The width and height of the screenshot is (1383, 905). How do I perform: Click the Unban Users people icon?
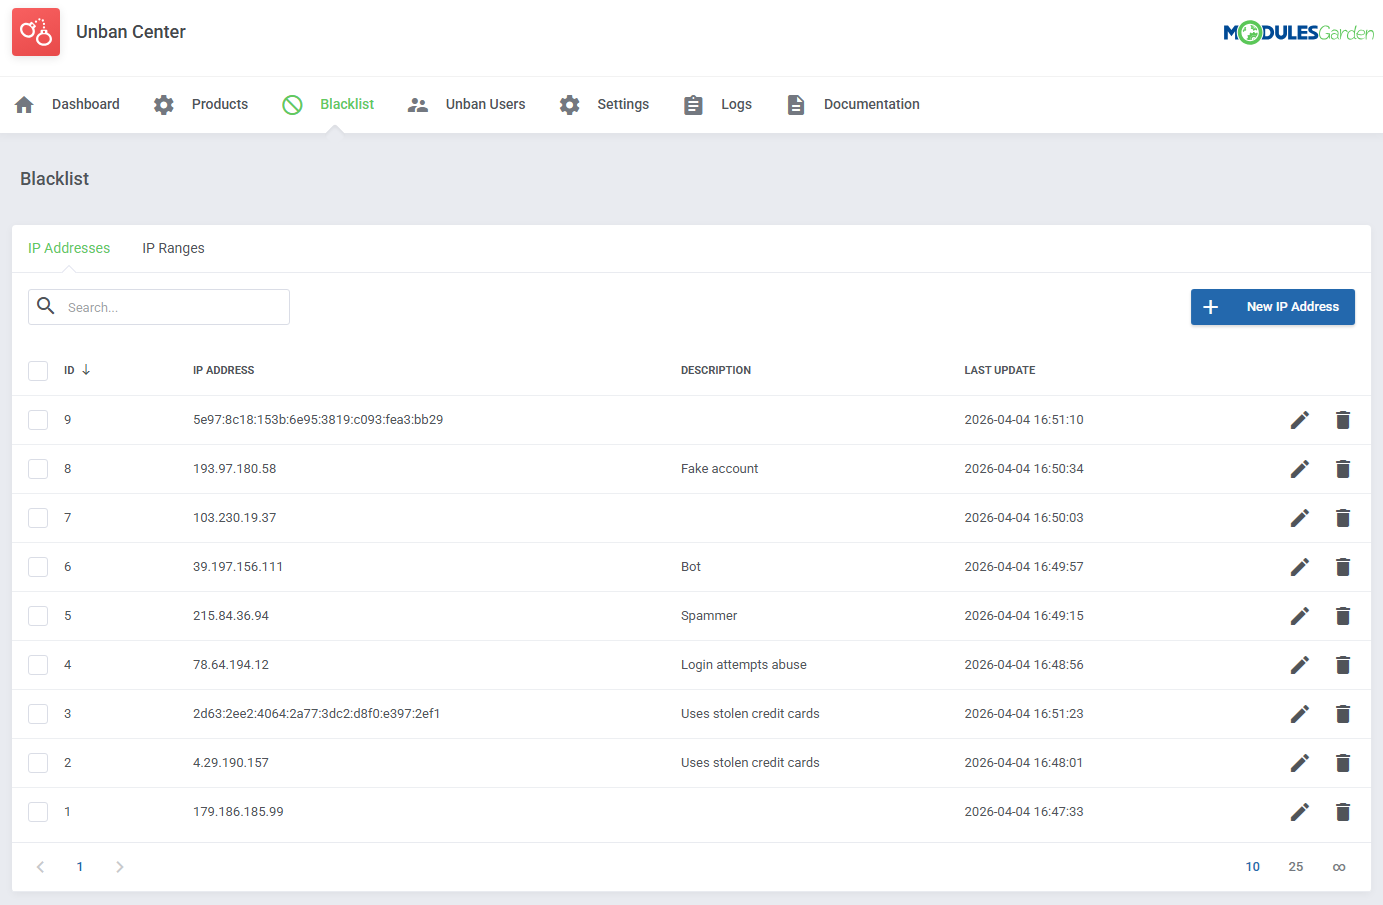pos(418,103)
